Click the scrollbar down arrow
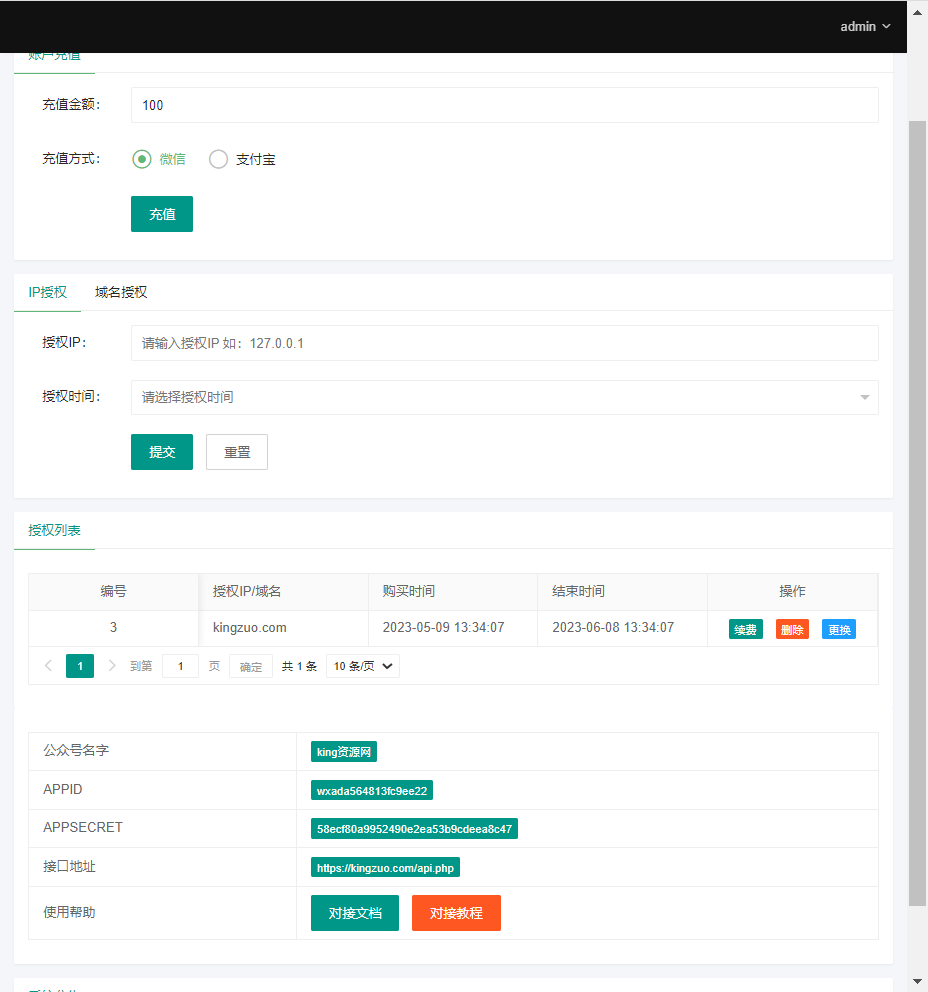The image size is (928, 992). click(918, 982)
